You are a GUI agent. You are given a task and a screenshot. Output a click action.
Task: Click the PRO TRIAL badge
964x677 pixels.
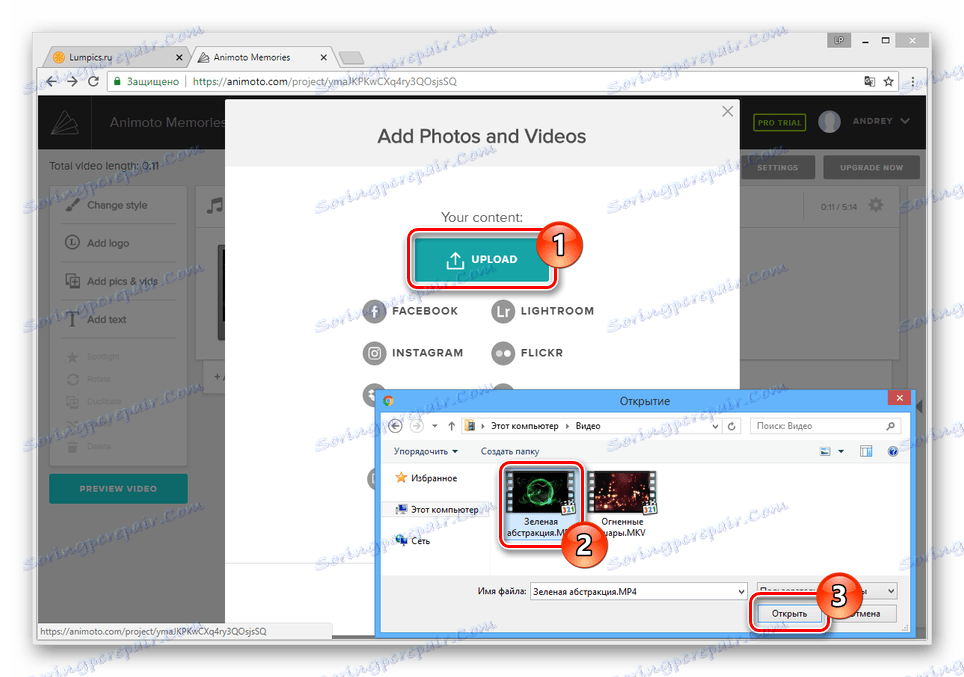tap(780, 122)
